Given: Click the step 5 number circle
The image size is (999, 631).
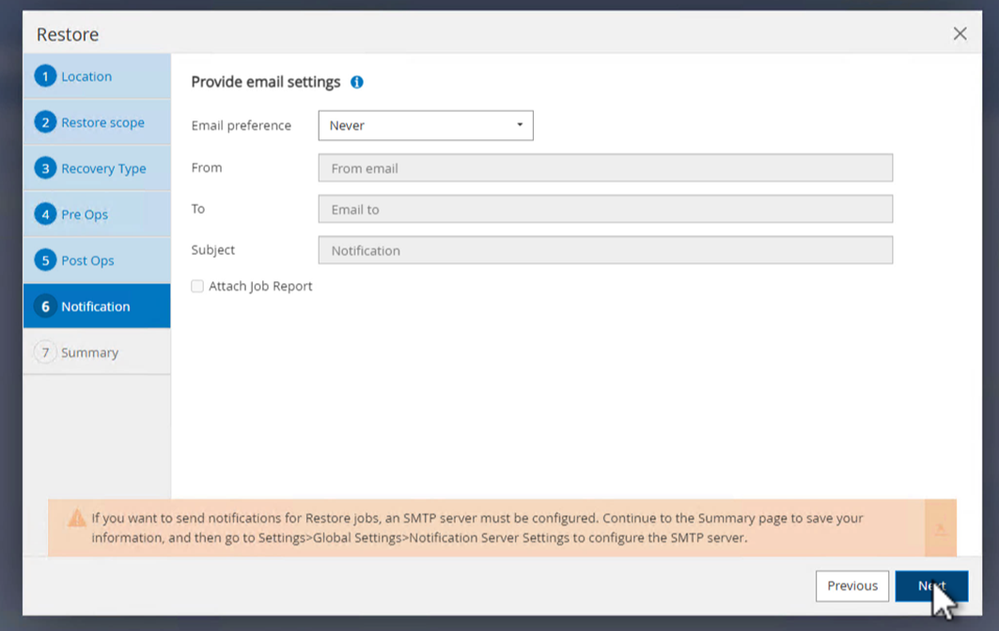Looking at the screenshot, I should coord(45,260).
